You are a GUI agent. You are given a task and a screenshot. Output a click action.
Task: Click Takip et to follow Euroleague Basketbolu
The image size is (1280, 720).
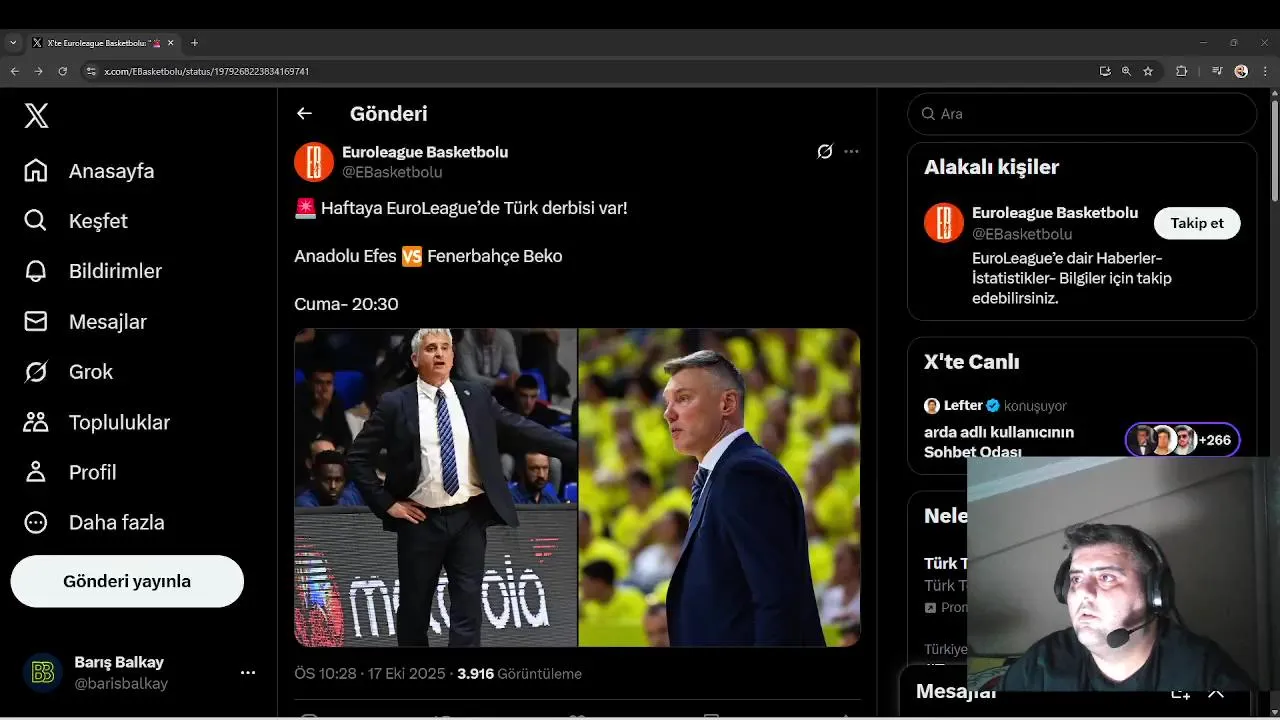coord(1197,223)
